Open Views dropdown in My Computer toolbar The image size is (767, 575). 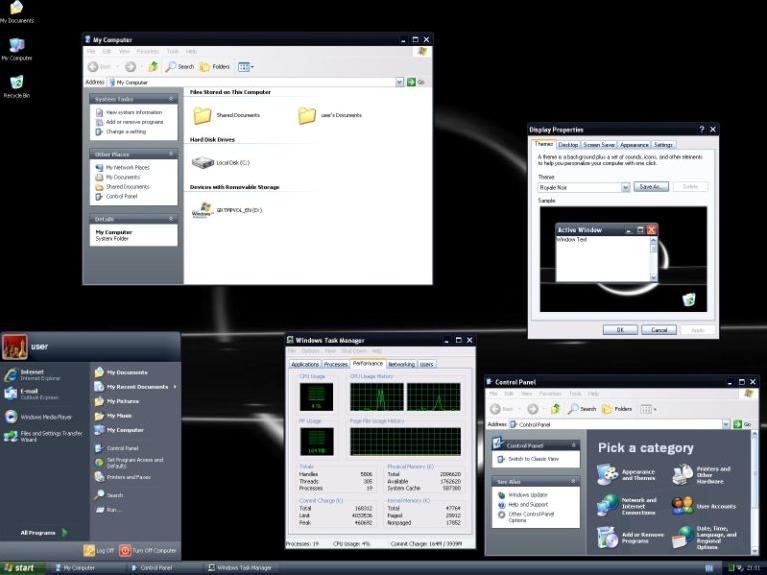tap(246, 67)
